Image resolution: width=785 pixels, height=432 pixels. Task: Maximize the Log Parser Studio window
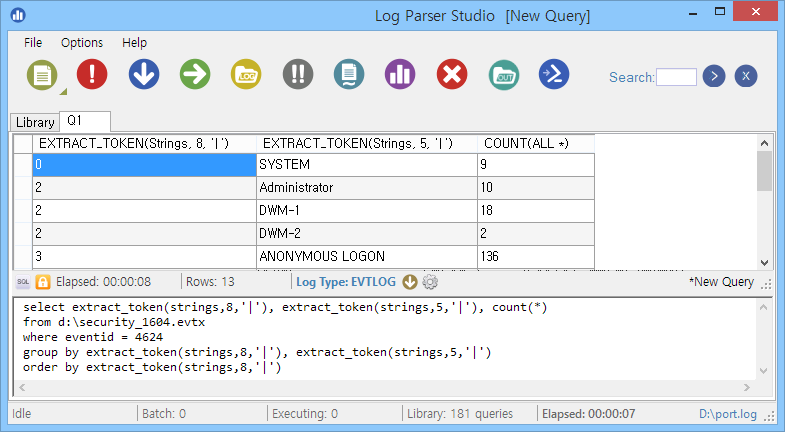tap(720, 12)
